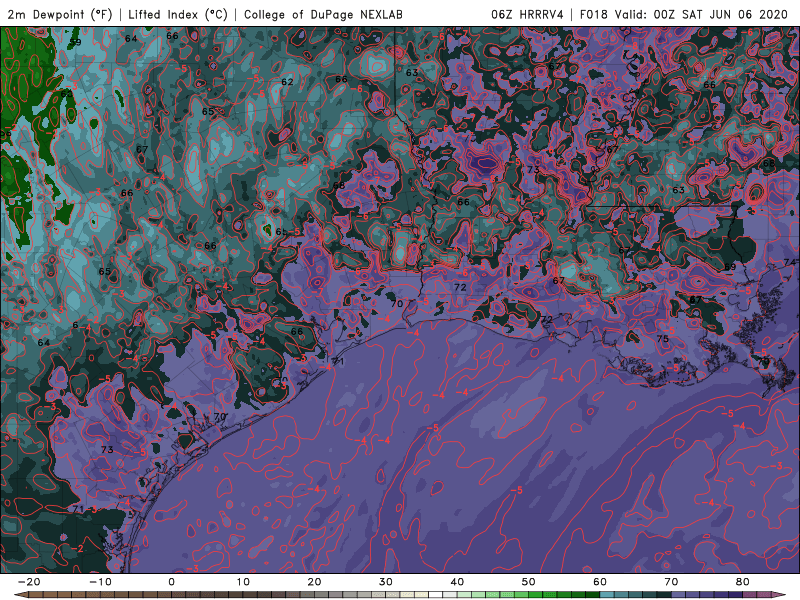The width and height of the screenshot is (800, 600).
Task: Click the dewpoint value "75" on the map
Action: (x=662, y=339)
